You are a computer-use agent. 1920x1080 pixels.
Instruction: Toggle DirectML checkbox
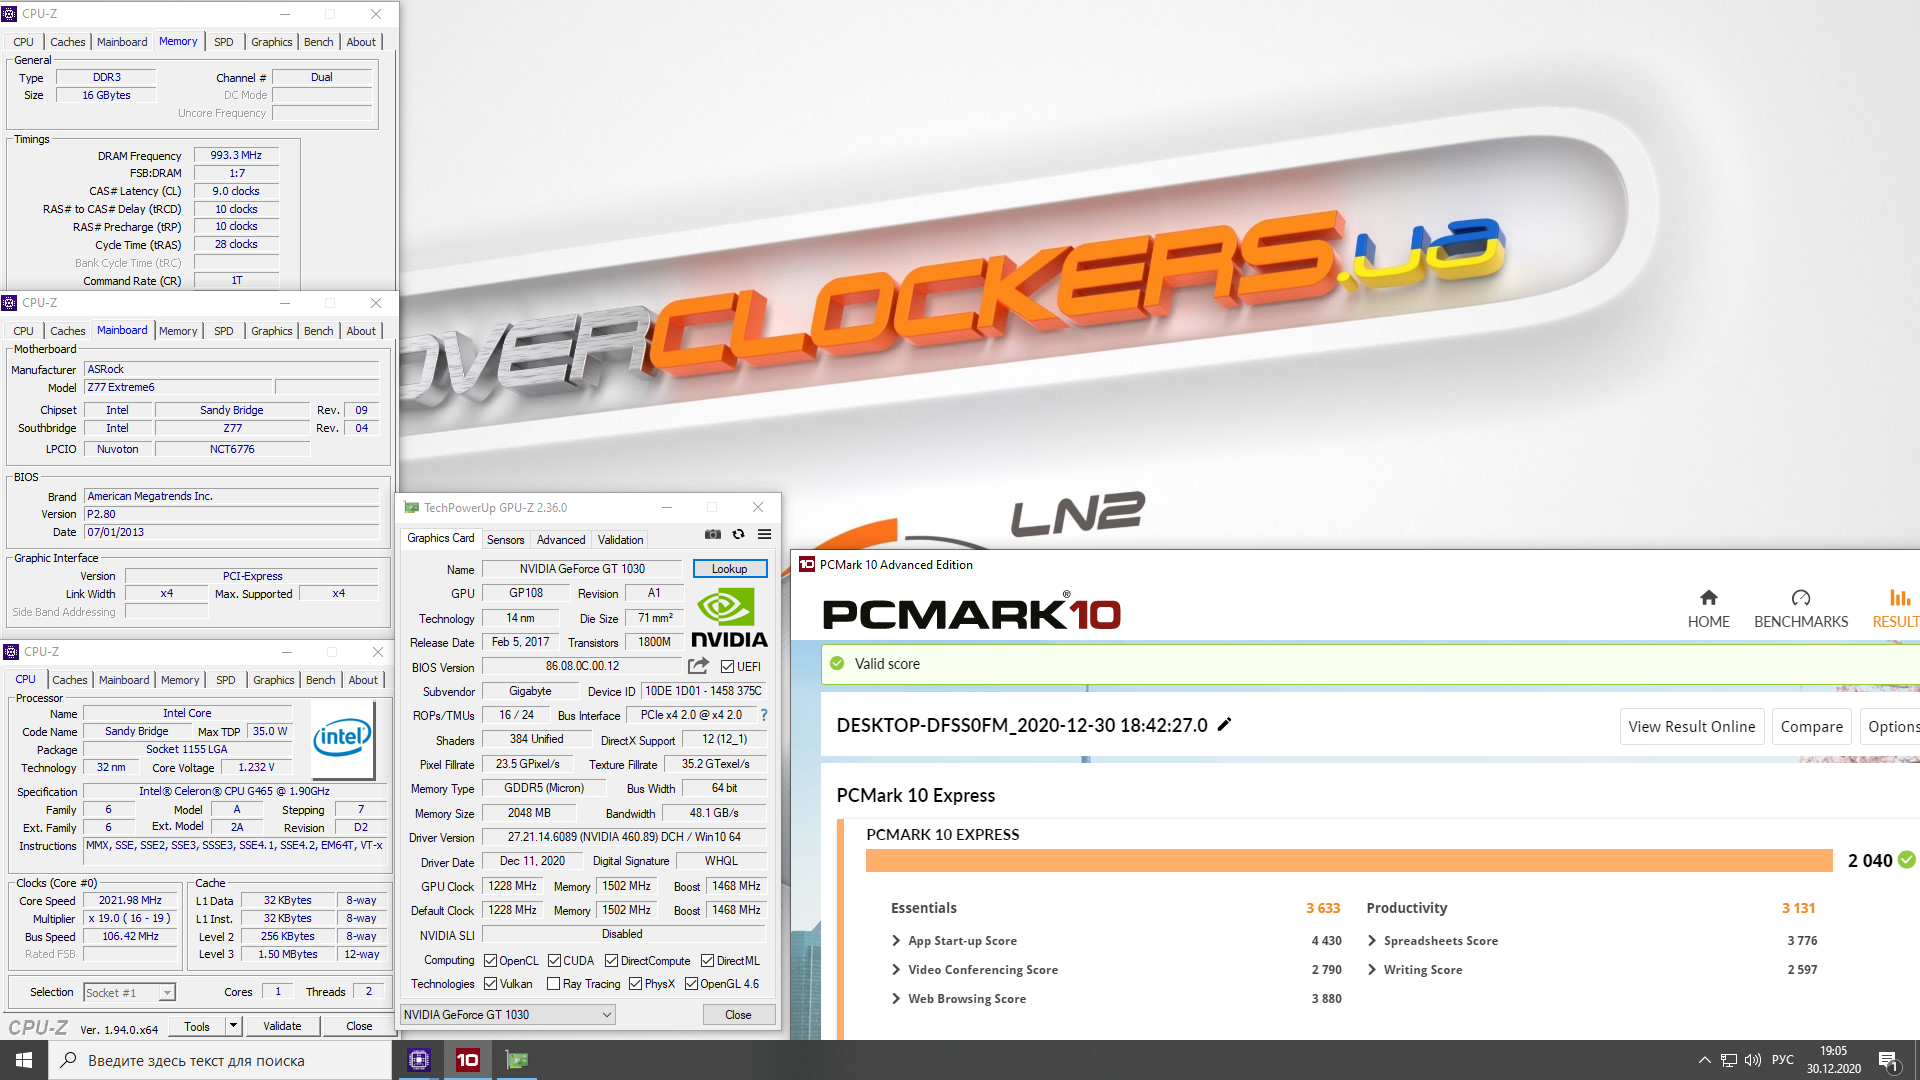click(x=707, y=961)
